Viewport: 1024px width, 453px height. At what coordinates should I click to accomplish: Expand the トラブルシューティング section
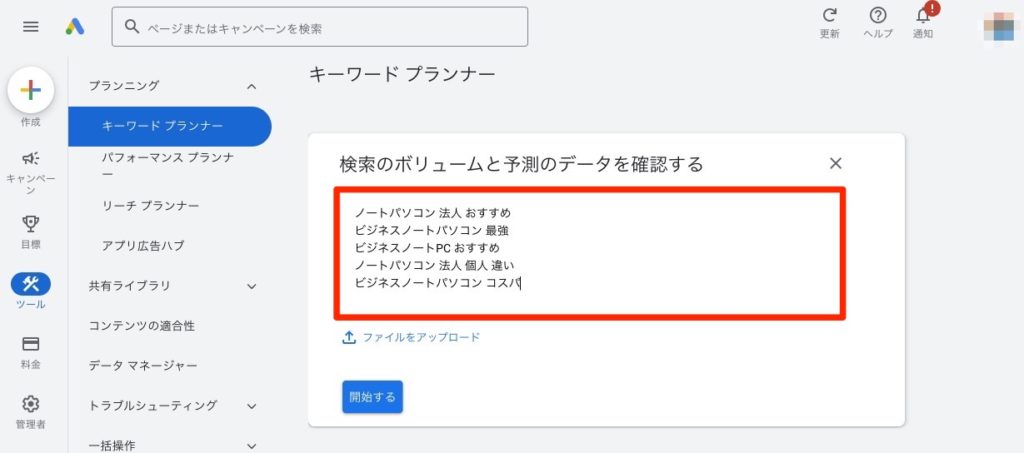(x=251, y=406)
